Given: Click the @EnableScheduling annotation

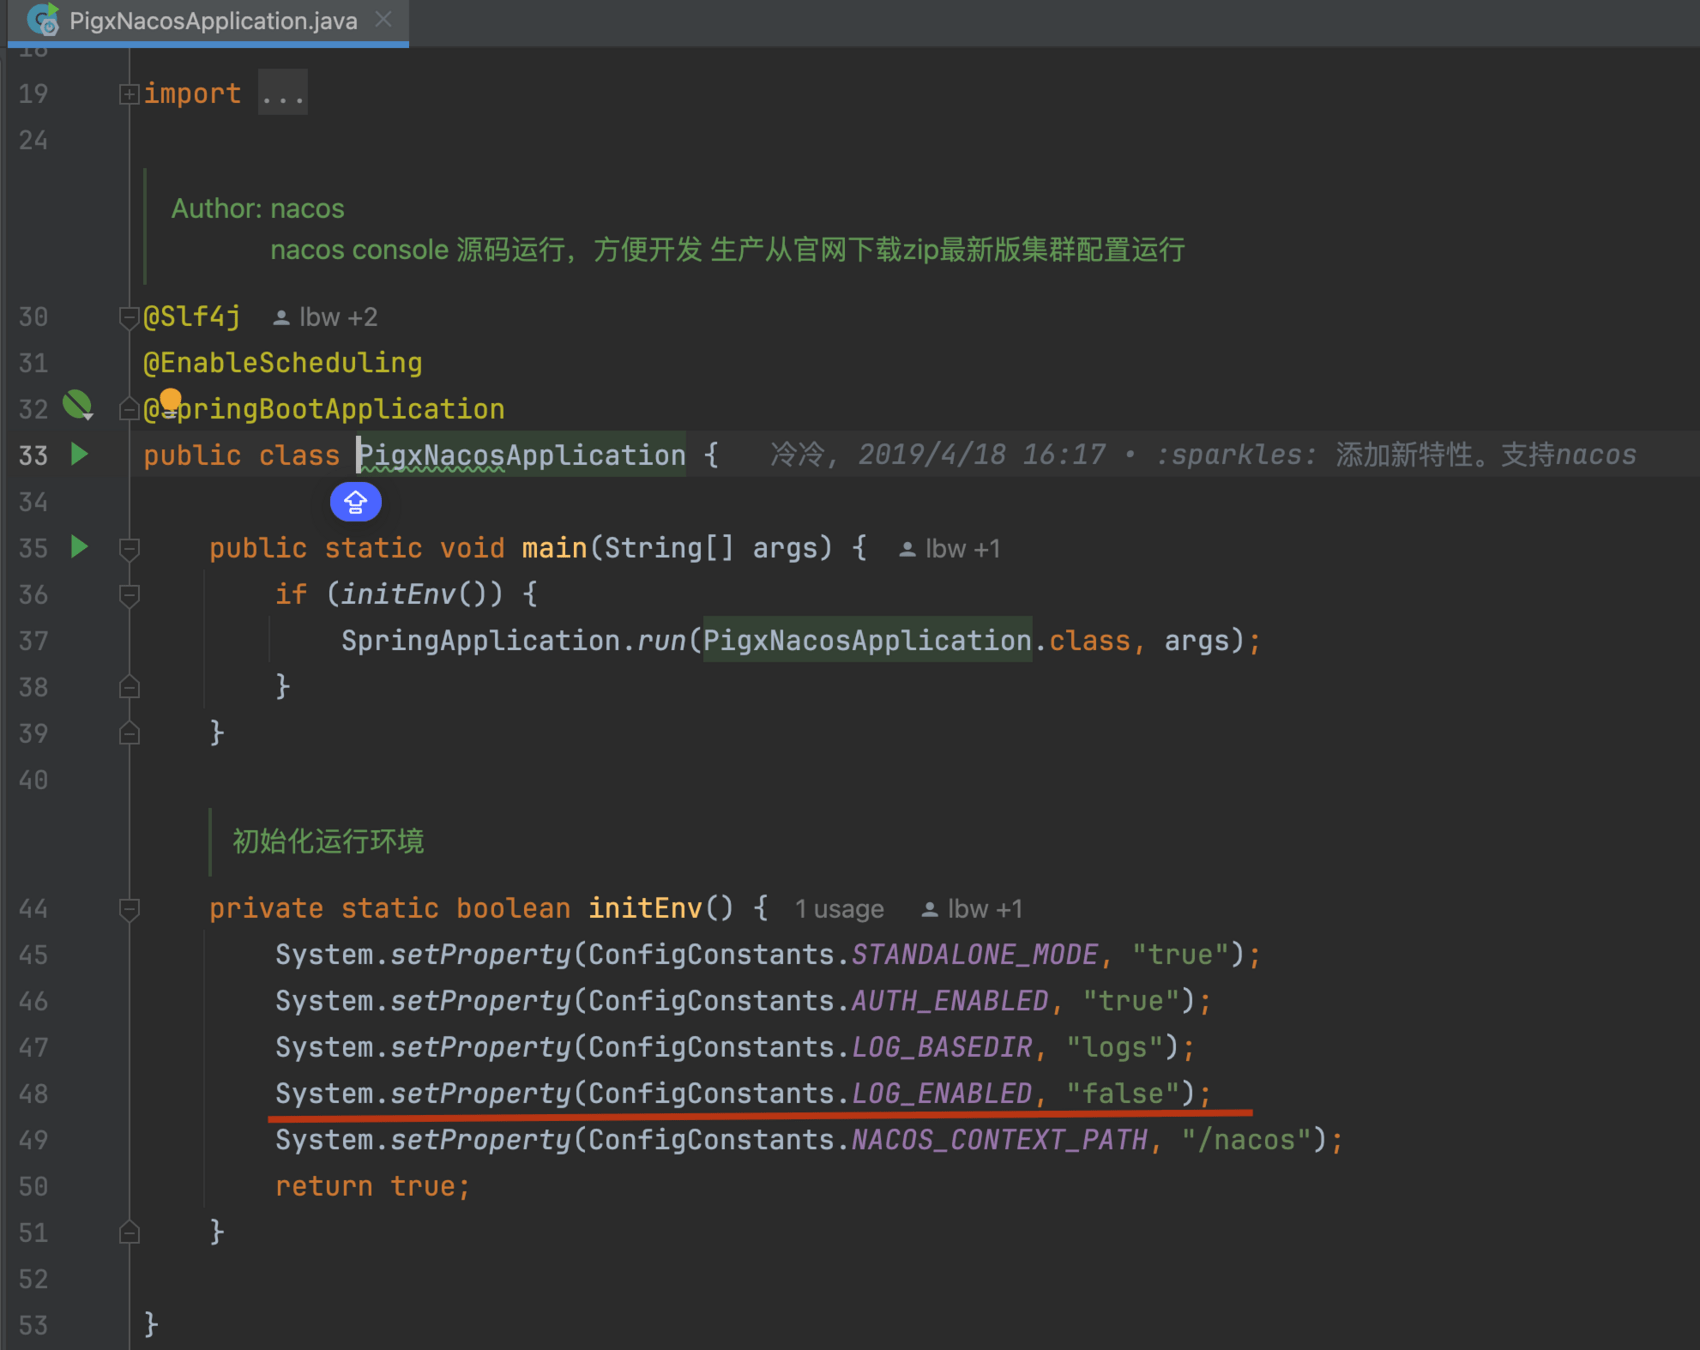Looking at the screenshot, I should tap(283, 363).
